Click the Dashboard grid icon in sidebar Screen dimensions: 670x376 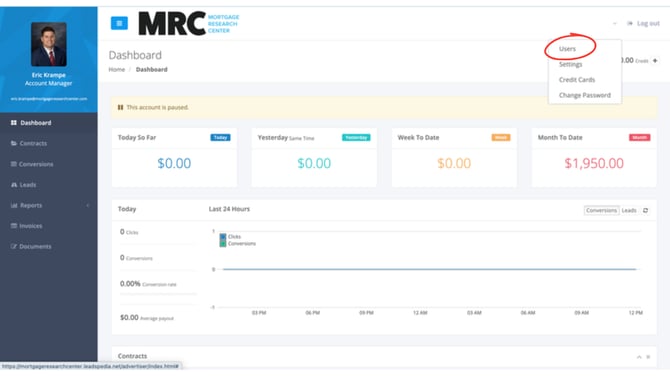click(x=14, y=123)
